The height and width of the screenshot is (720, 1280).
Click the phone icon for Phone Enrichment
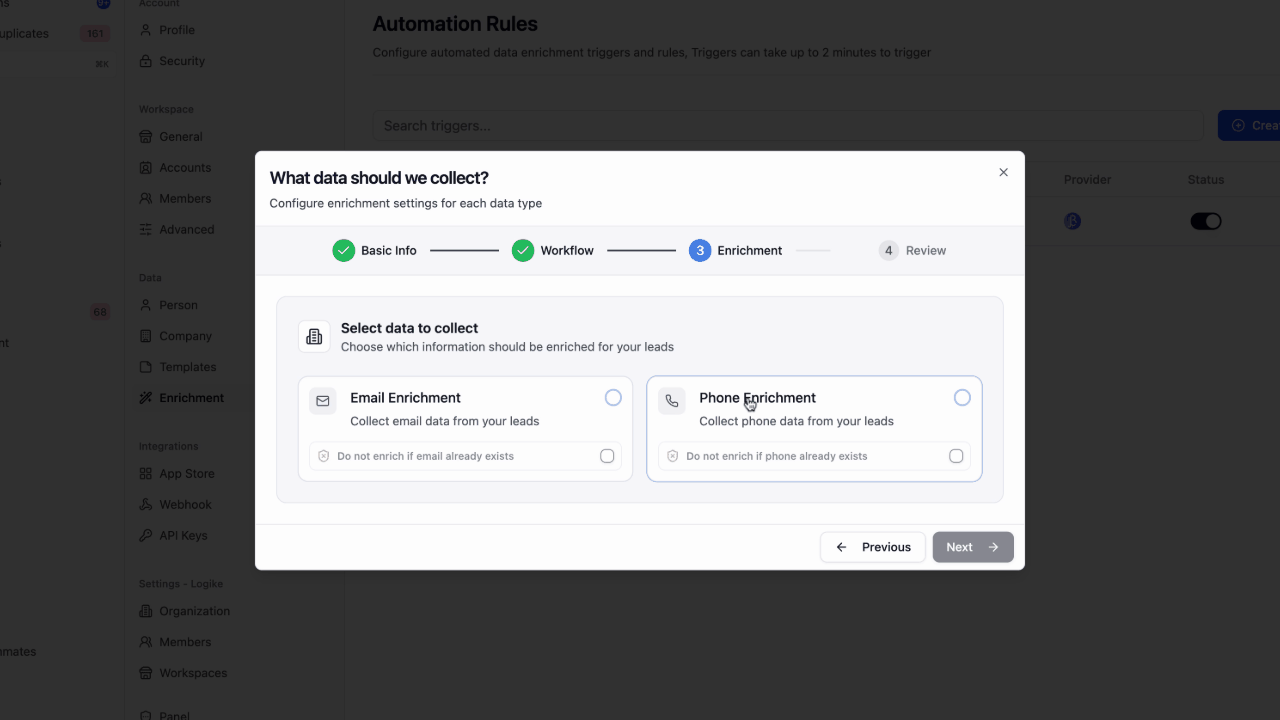coord(672,401)
